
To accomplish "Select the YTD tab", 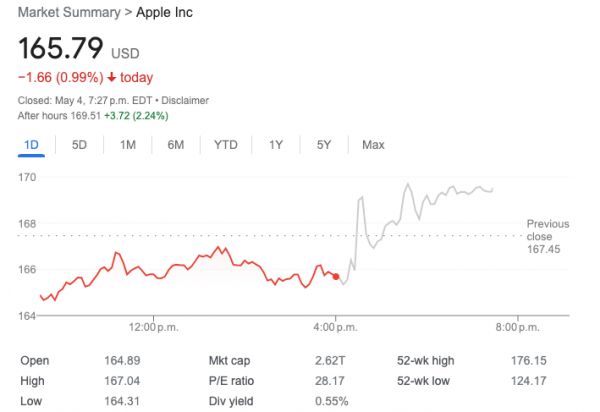I will [225, 145].
